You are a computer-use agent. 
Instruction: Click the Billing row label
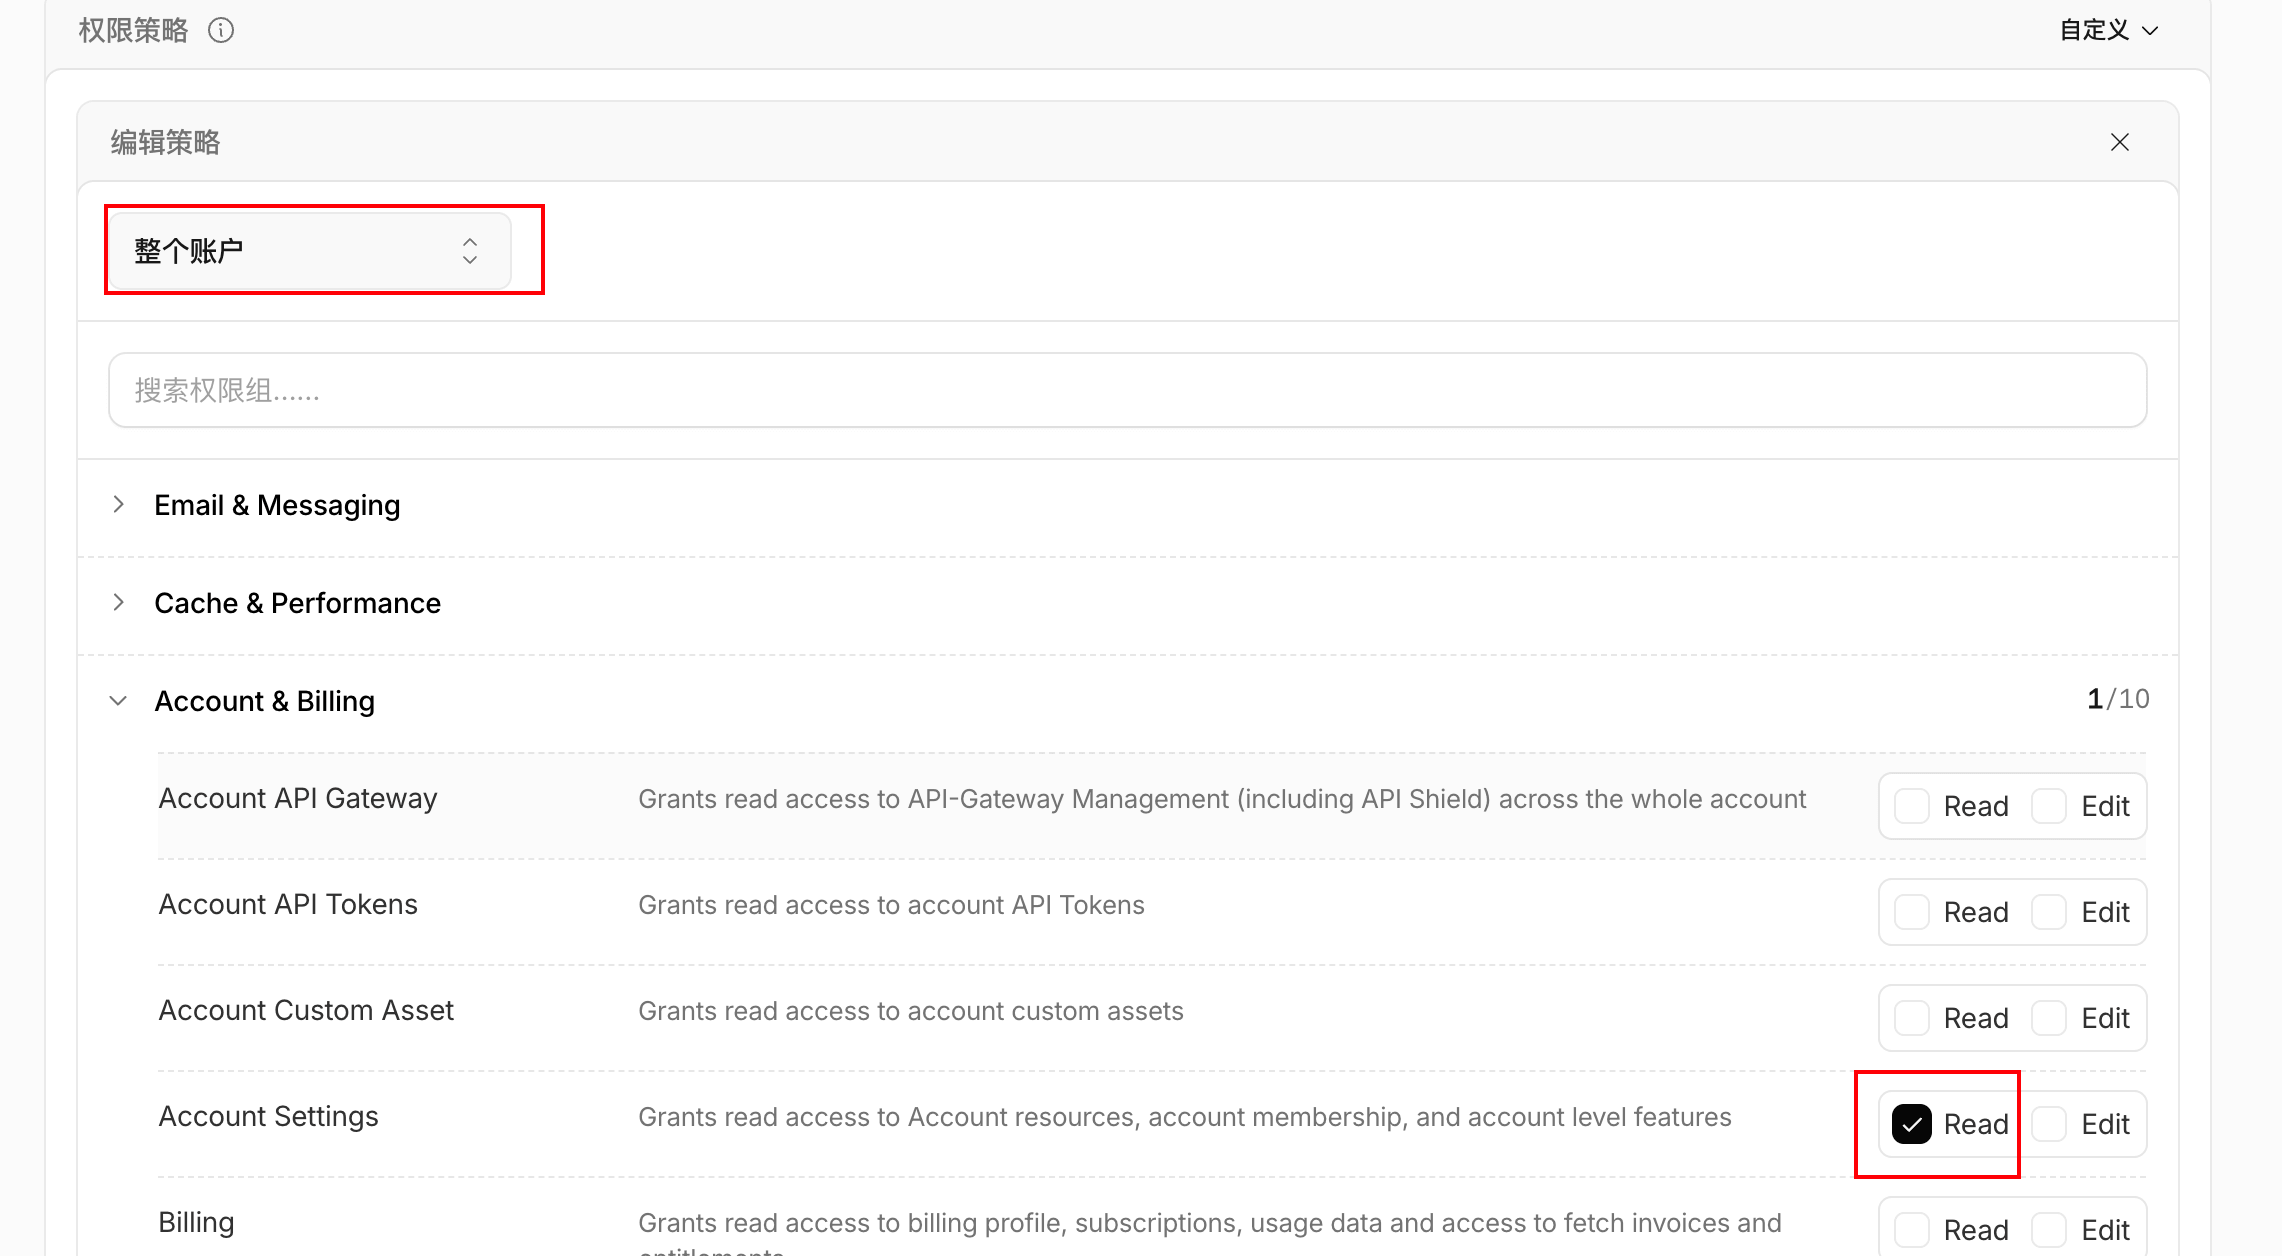(x=197, y=1223)
